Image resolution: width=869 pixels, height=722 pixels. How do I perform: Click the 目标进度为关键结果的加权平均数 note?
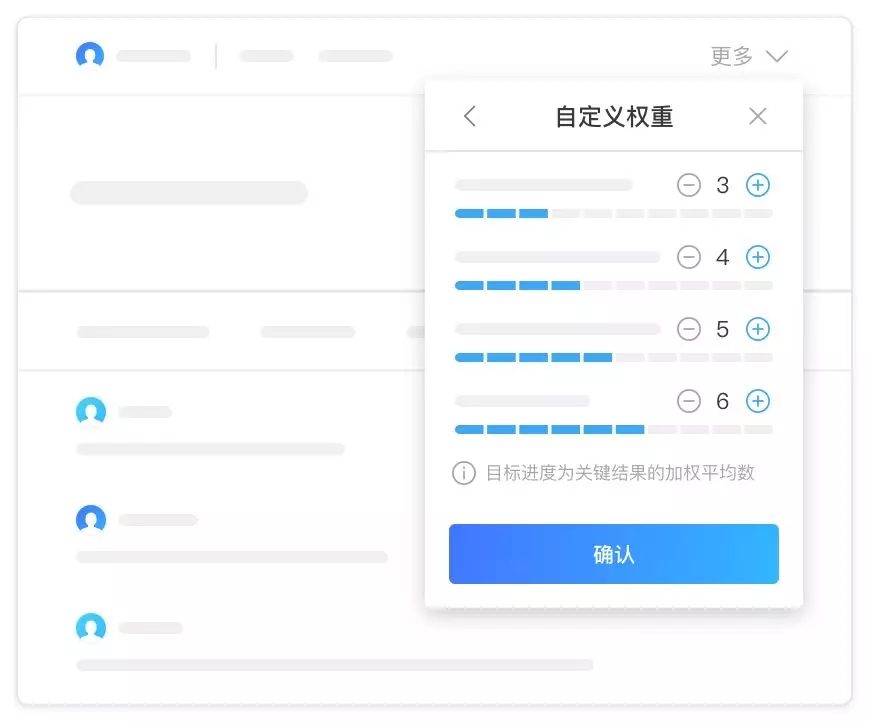pyautogui.click(x=620, y=473)
